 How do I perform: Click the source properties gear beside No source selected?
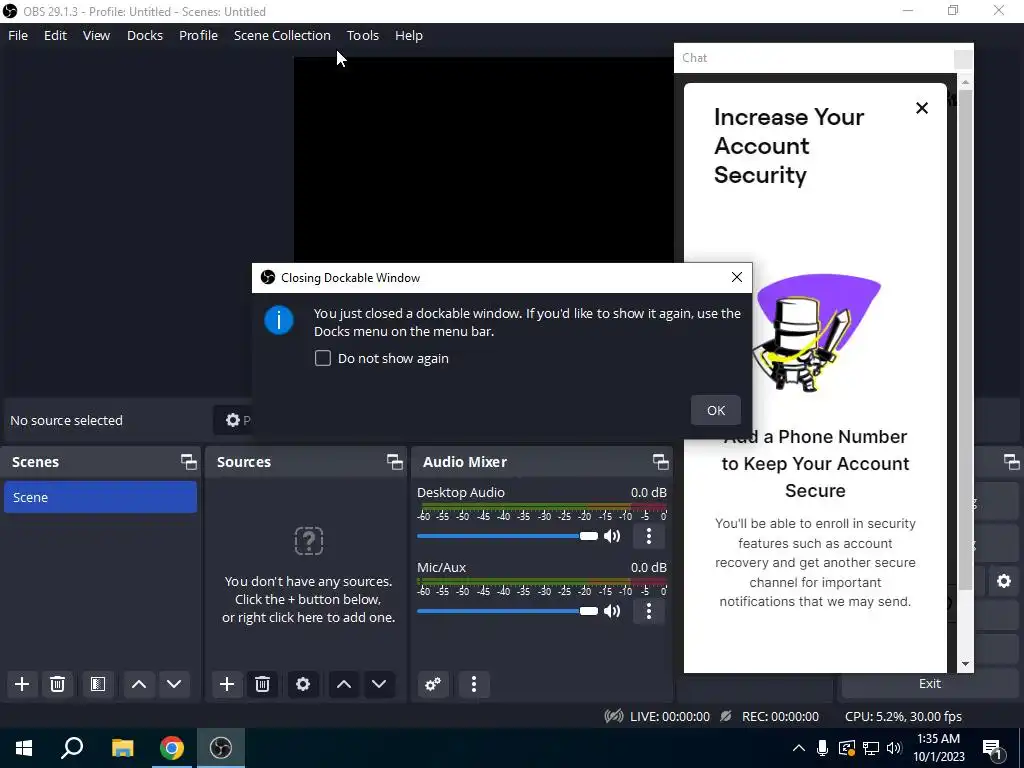[x=233, y=420]
